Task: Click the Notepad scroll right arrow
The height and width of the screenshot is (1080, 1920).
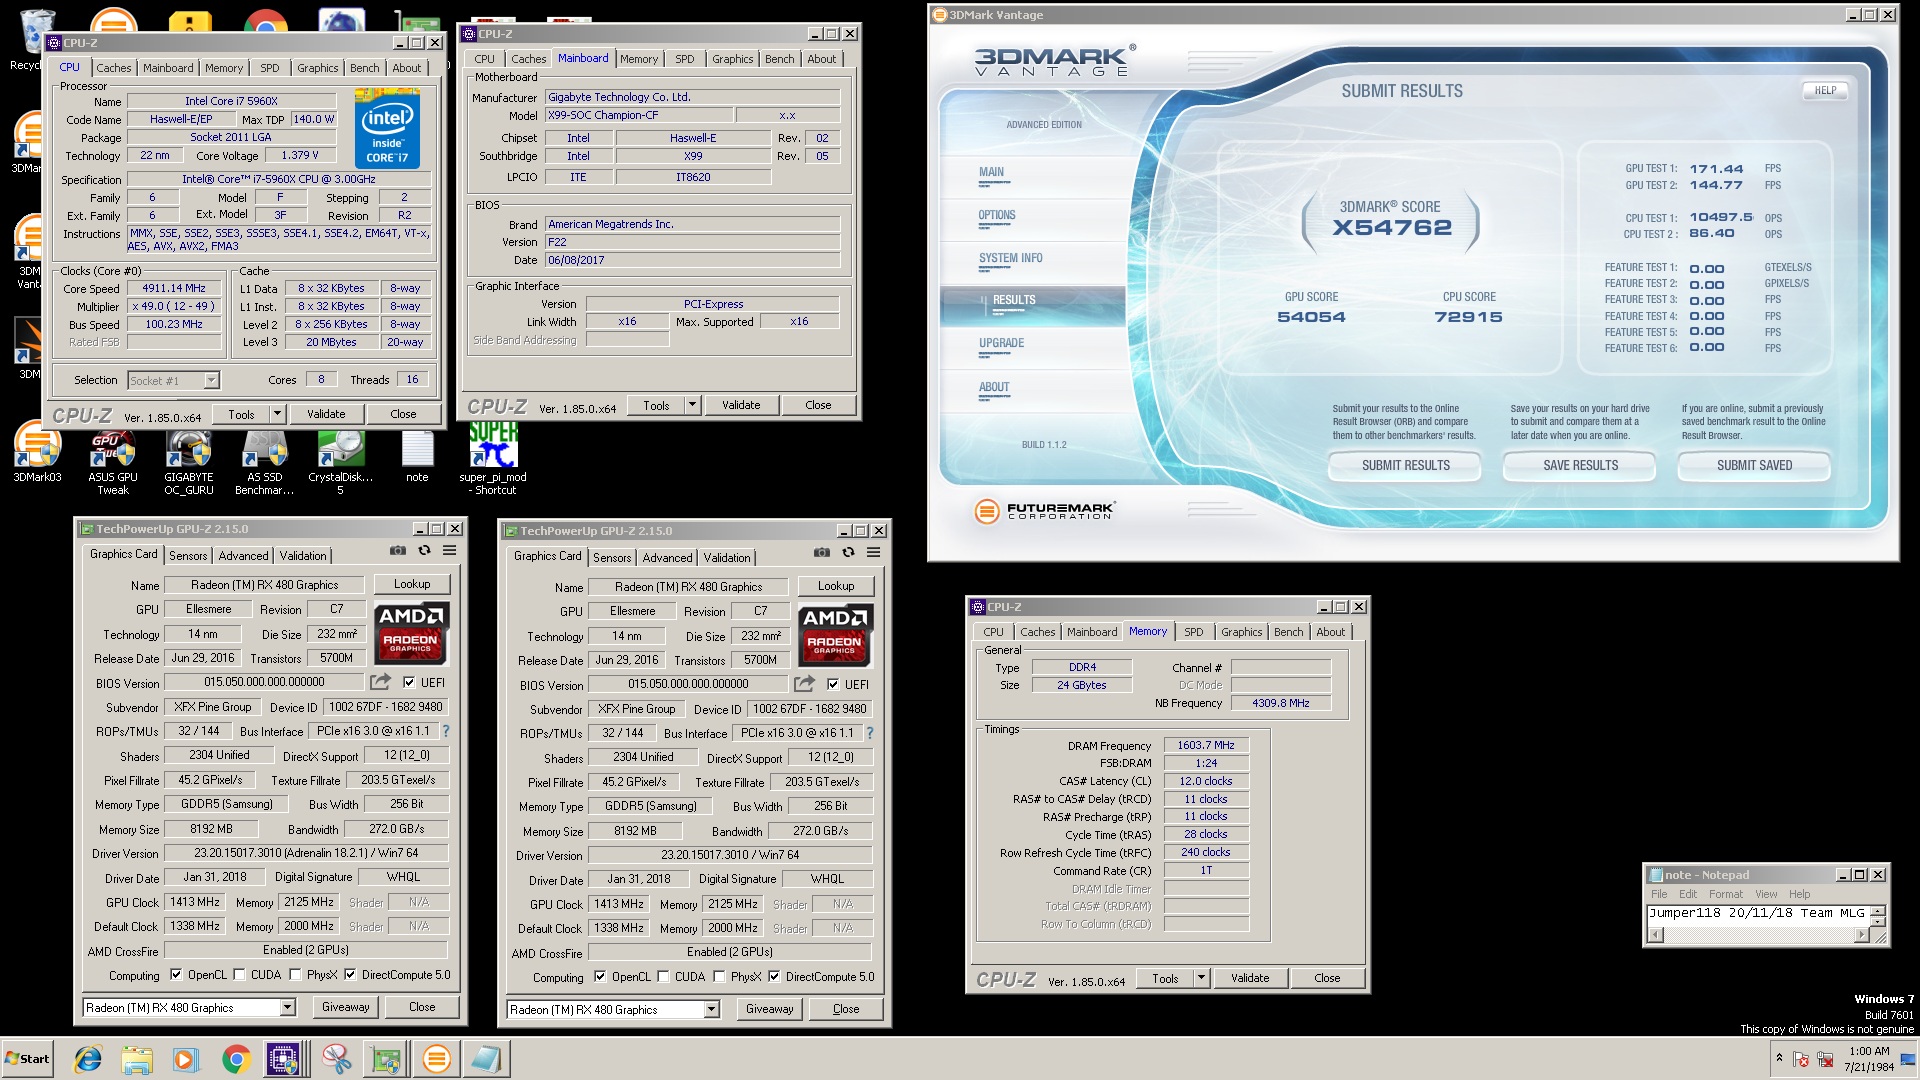Action: (1861, 935)
